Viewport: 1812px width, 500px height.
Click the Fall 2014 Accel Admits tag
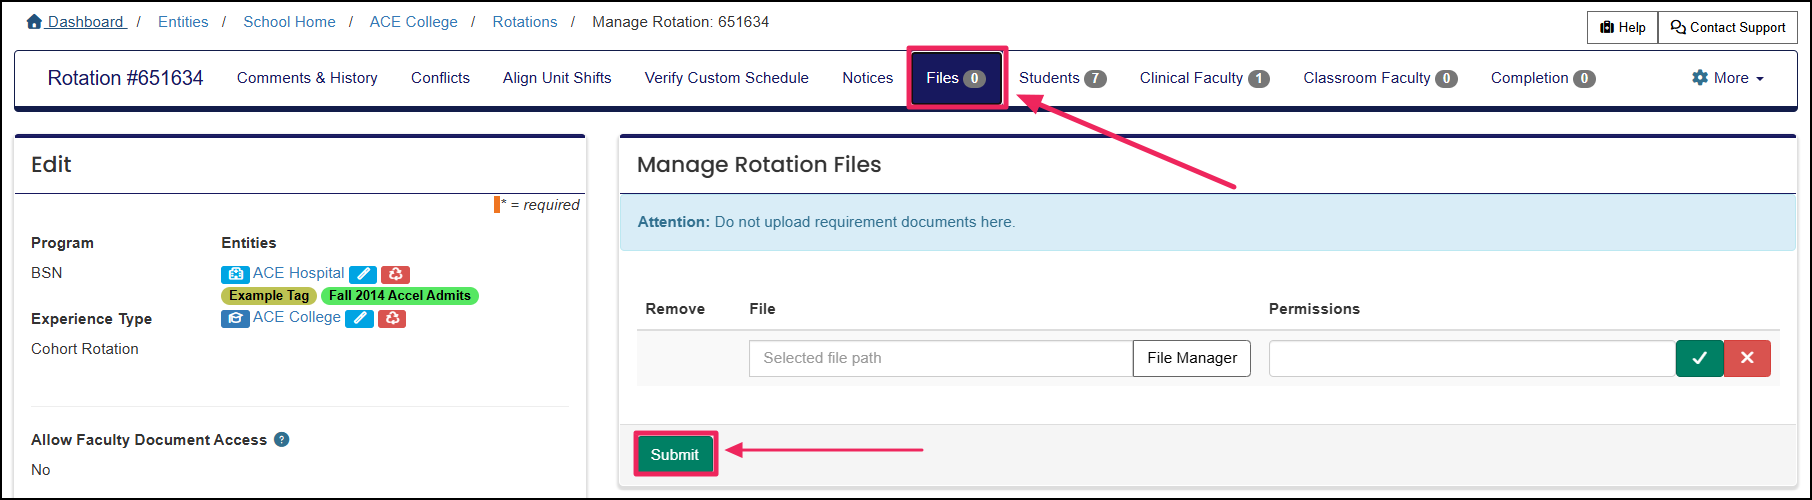coord(400,296)
